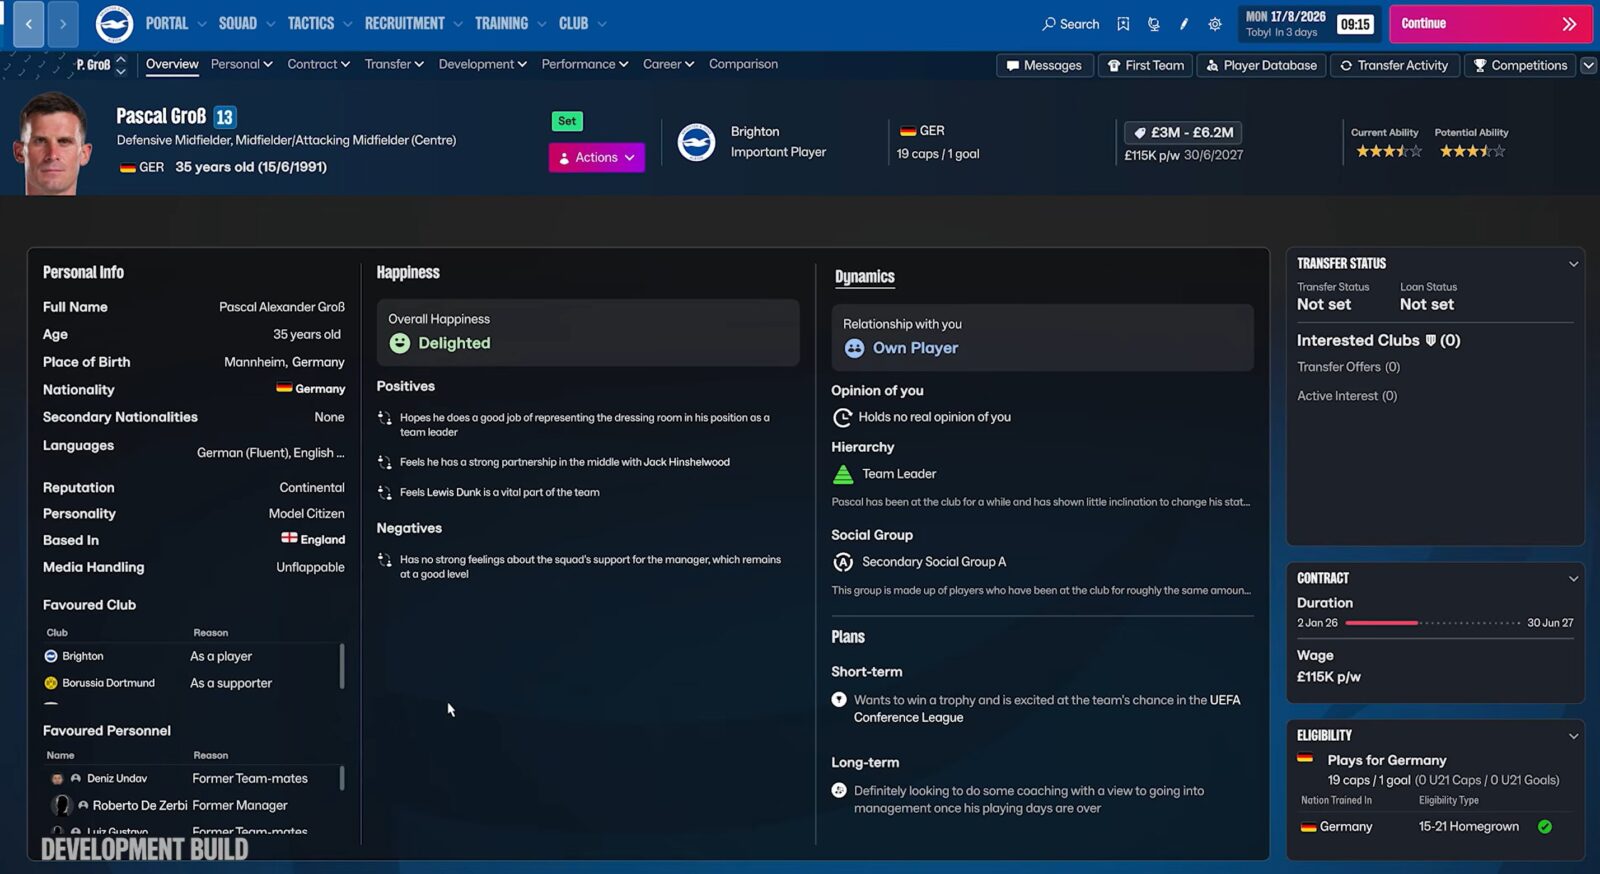This screenshot has width=1600, height=874.
Task: Open the Competitions shortcut
Action: tap(1520, 65)
